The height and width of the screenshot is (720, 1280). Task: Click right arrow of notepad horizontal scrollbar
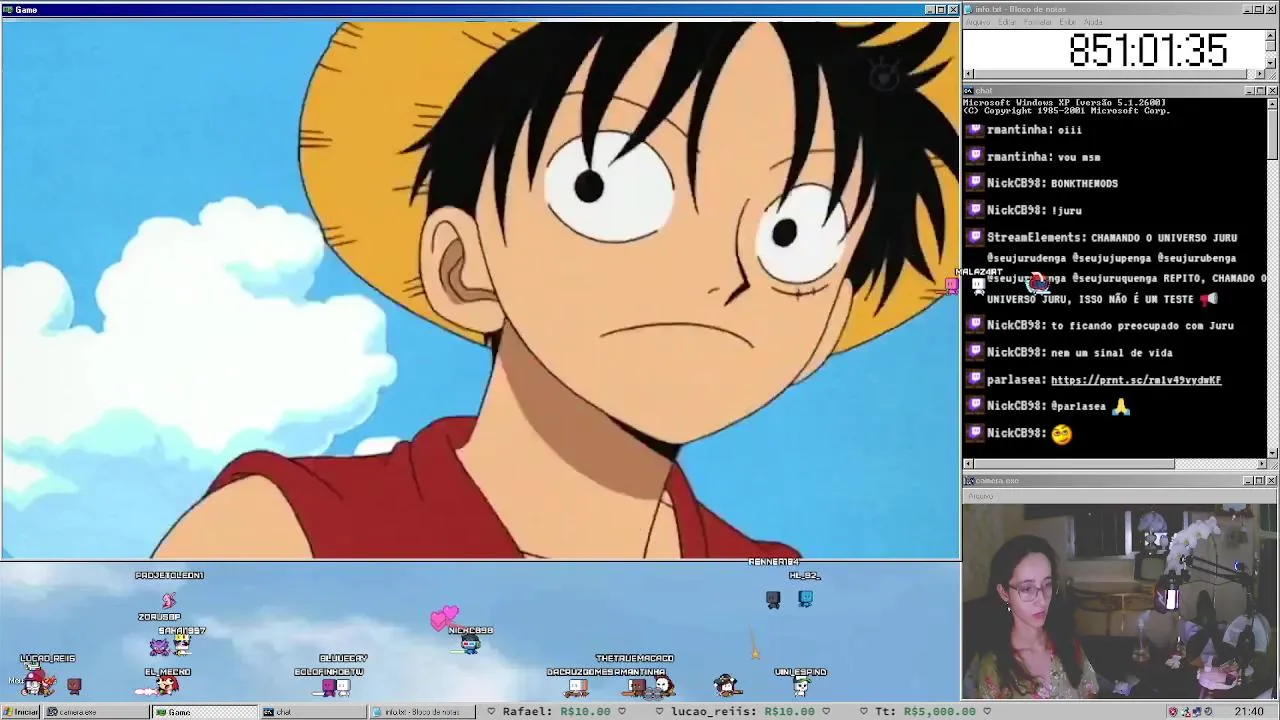[x=1259, y=74]
